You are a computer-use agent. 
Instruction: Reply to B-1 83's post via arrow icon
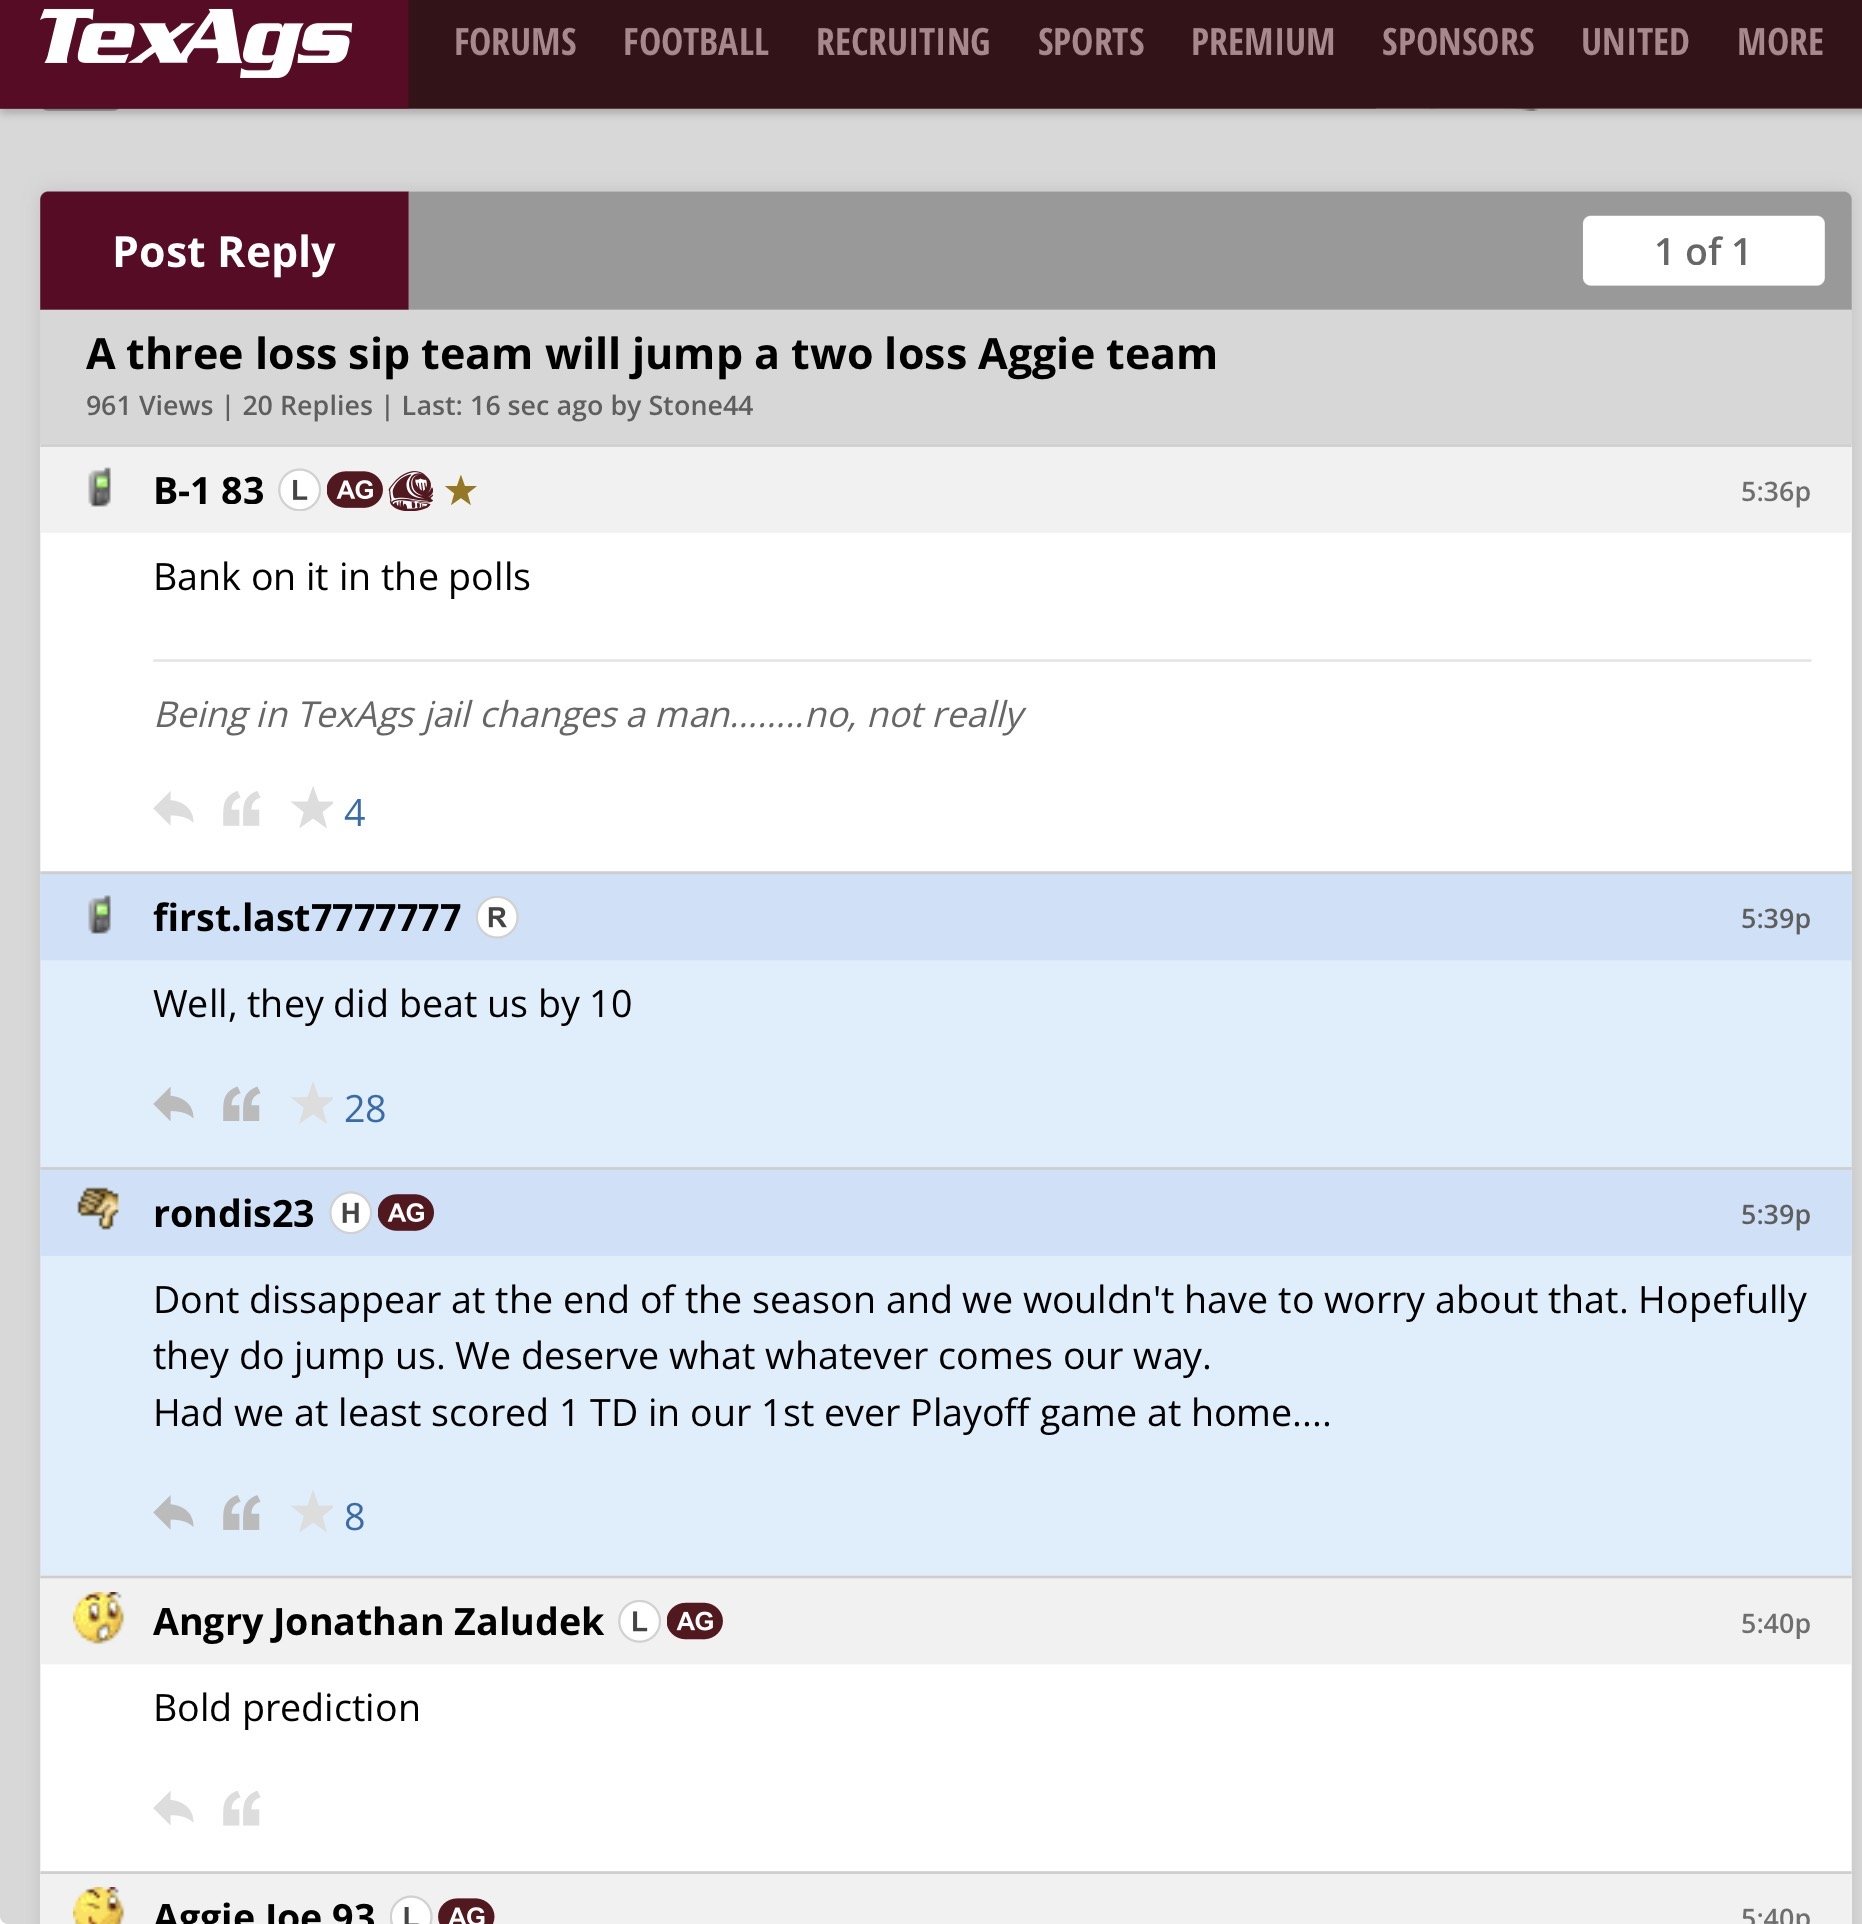174,809
